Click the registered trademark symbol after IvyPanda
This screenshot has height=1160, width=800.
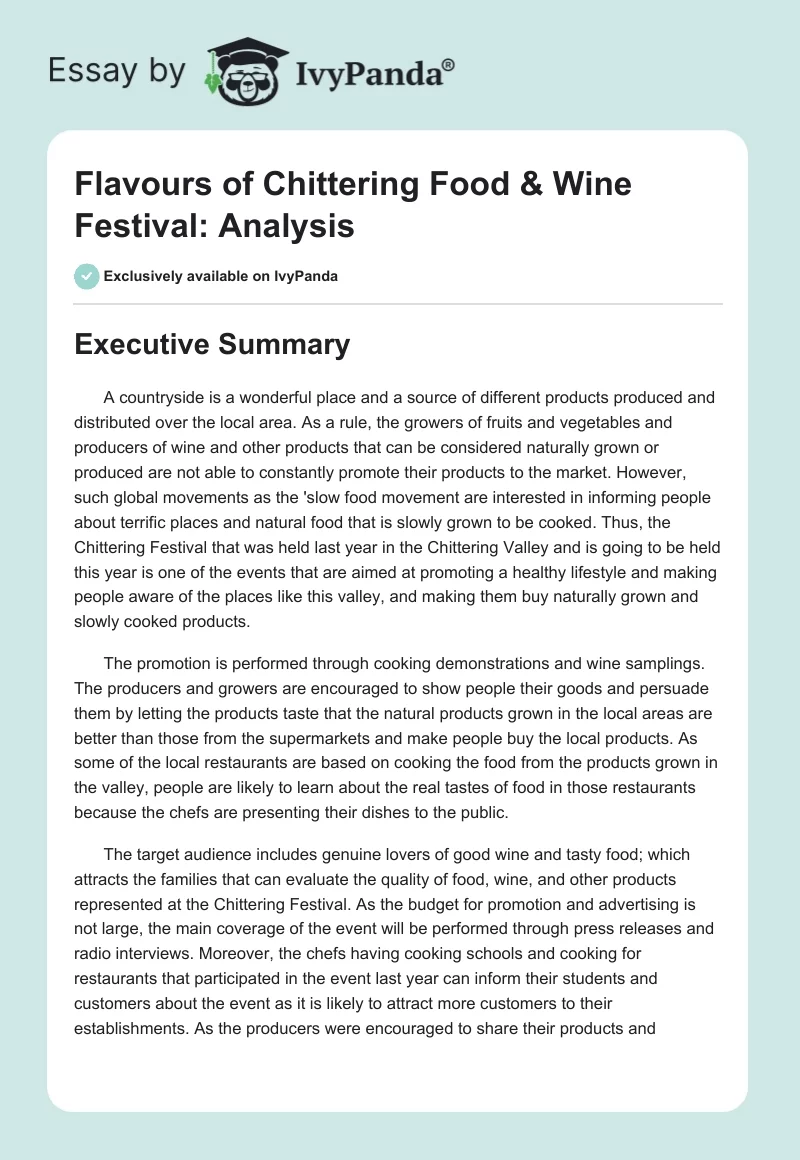[449, 66]
